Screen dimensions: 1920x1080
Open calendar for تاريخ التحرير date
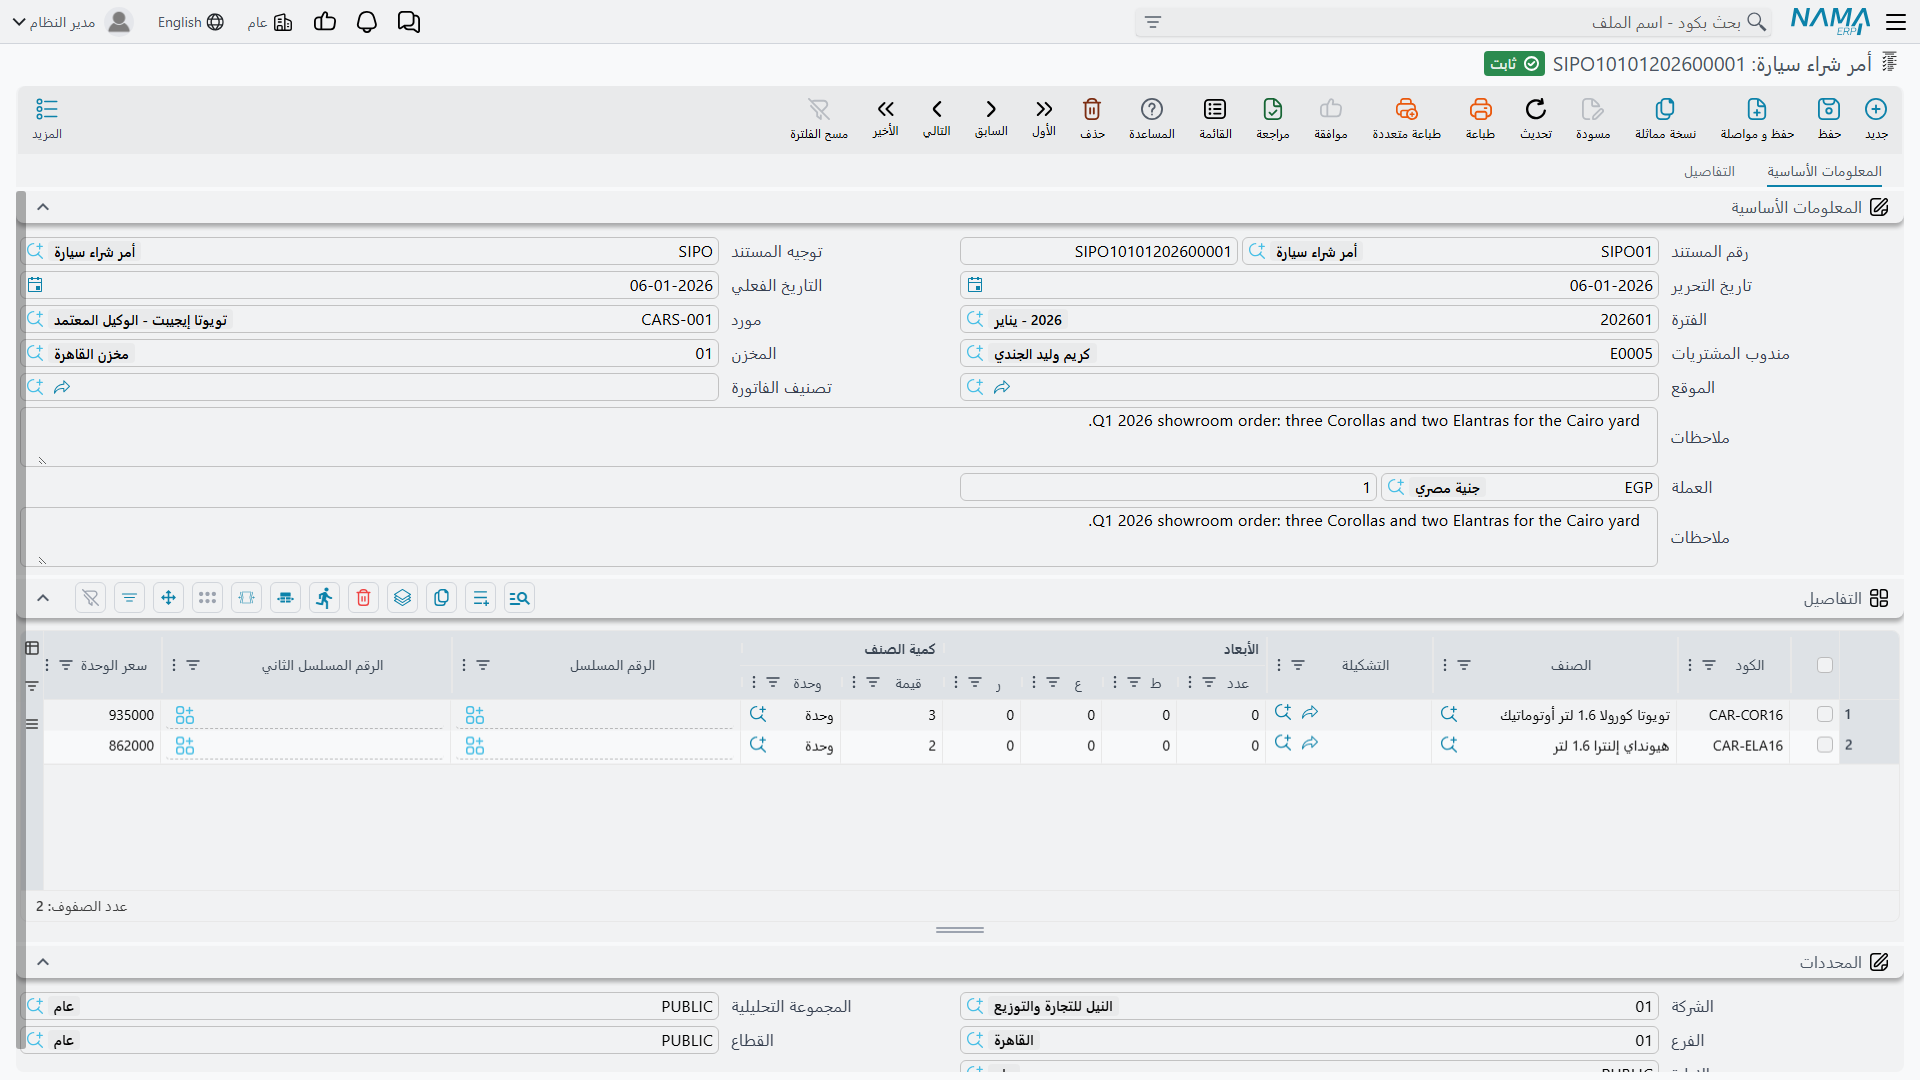point(975,285)
